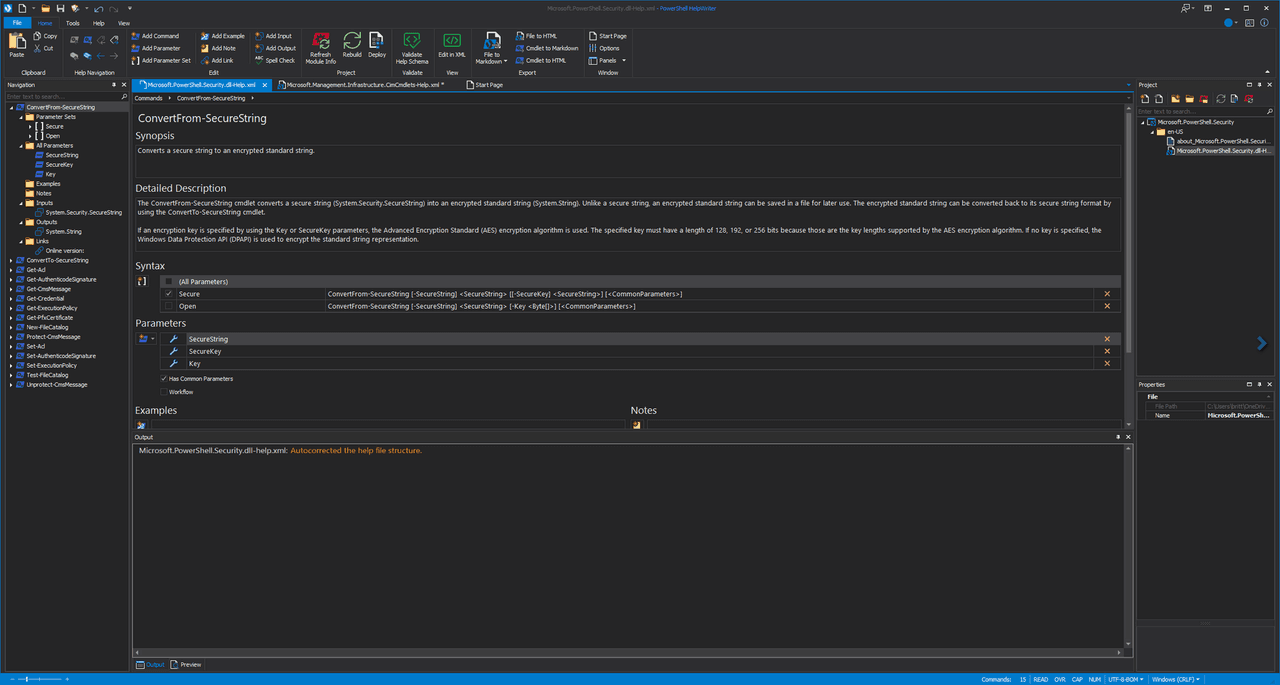Select Set-ExecutionPolicy in Navigation tree
Screen dimensions: 1280x685
pyautogui.click(x=51, y=365)
